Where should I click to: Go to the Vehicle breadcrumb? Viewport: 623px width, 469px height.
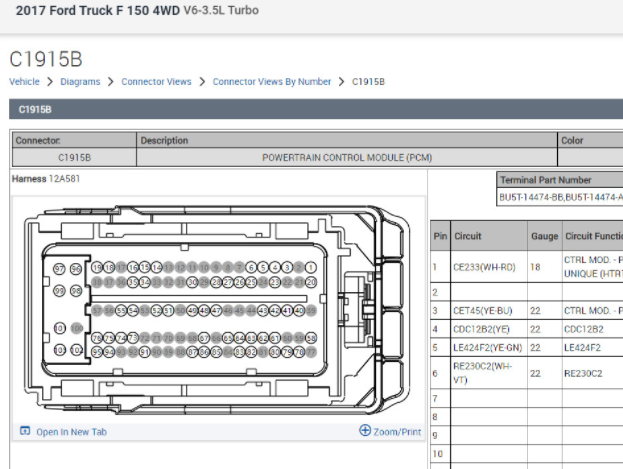[24, 81]
